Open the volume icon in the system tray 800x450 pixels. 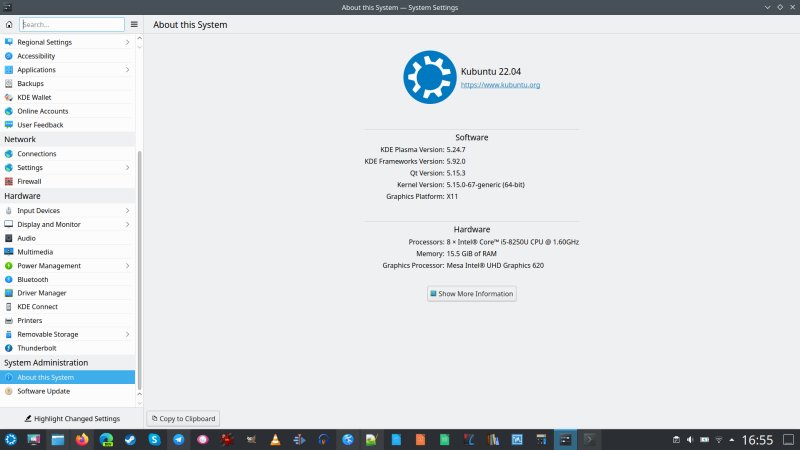pyautogui.click(x=690, y=440)
